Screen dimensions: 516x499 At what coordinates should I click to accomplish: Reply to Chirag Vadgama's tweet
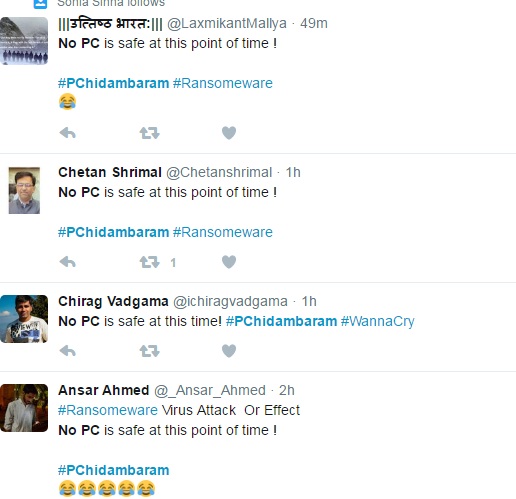68,351
